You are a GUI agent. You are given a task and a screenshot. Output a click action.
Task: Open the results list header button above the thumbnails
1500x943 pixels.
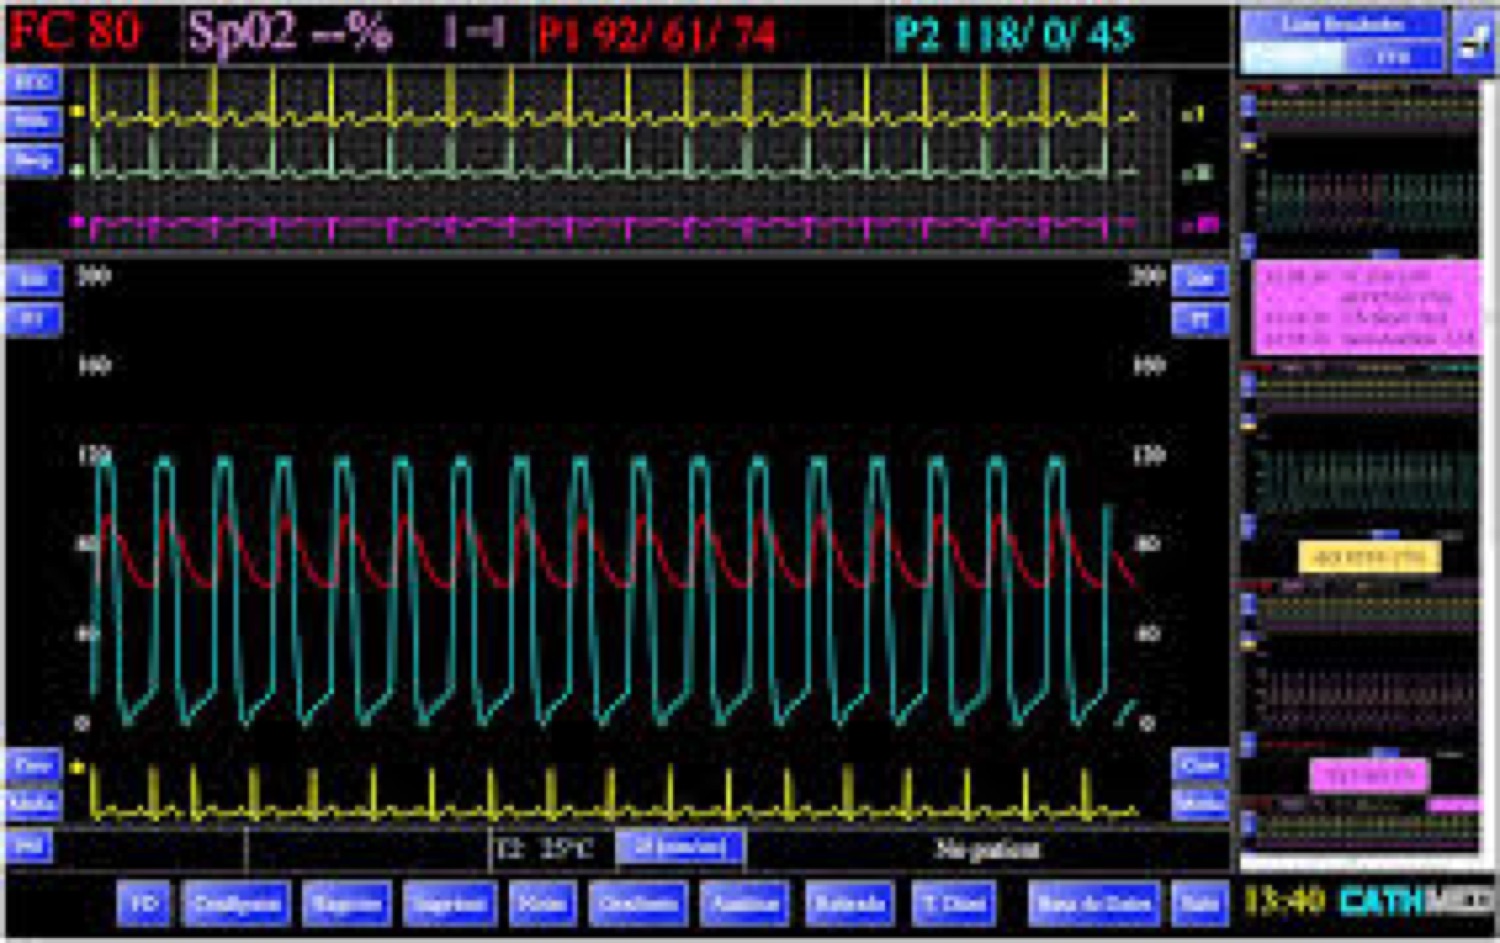(1342, 25)
